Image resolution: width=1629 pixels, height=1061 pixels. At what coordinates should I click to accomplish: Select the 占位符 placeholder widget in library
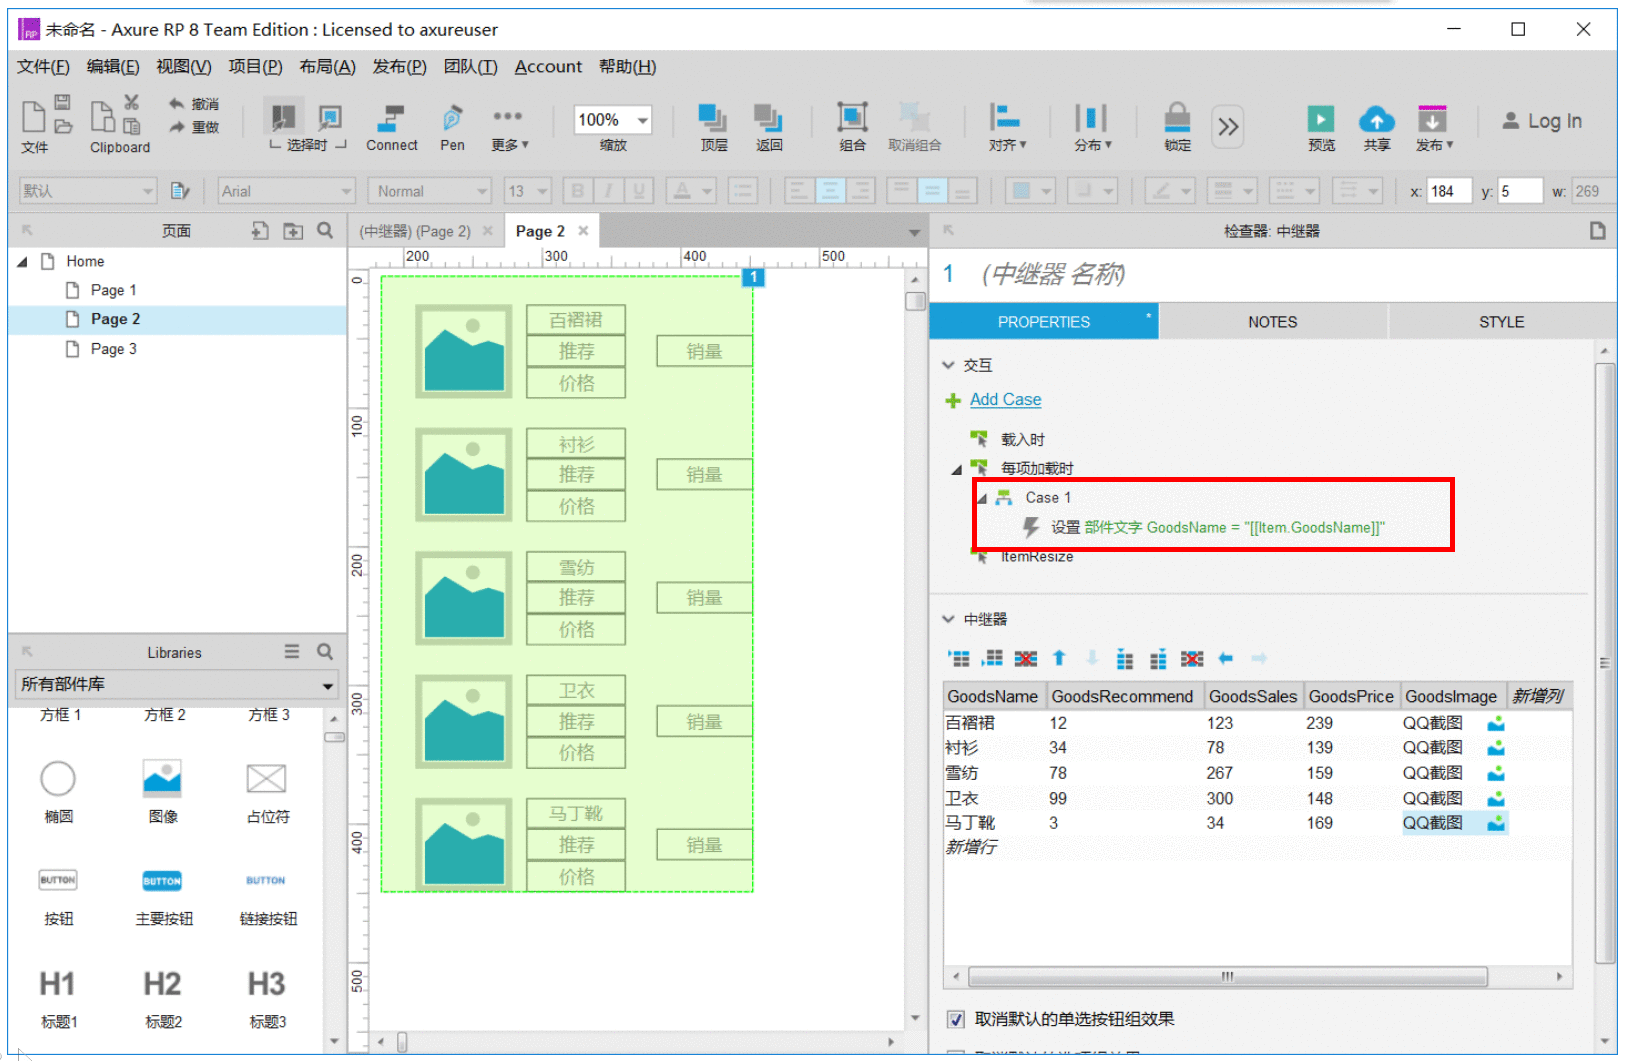(266, 778)
